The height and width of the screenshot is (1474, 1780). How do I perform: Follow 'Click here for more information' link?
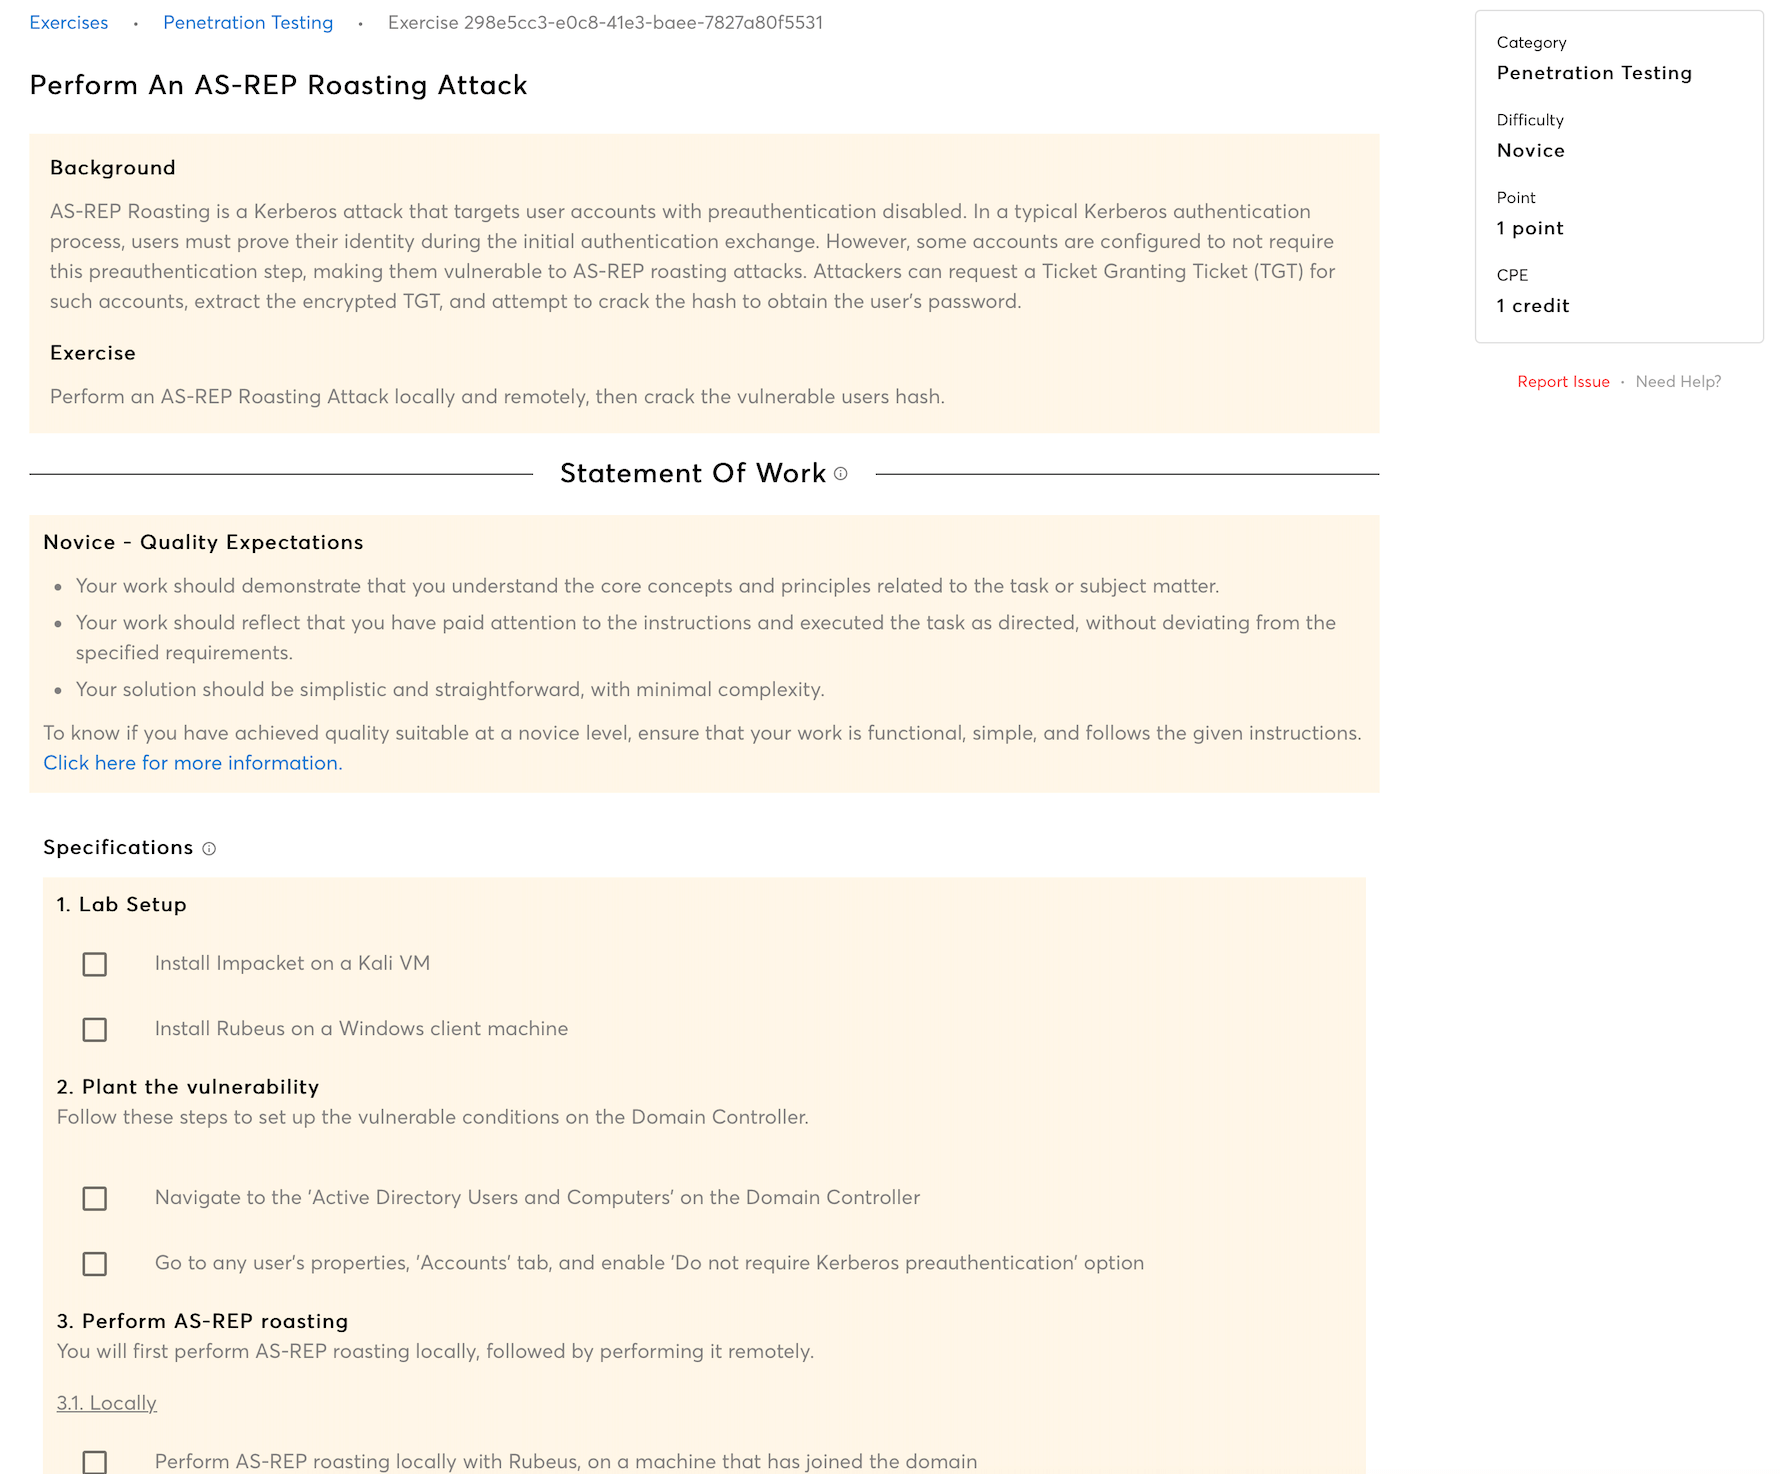(193, 763)
